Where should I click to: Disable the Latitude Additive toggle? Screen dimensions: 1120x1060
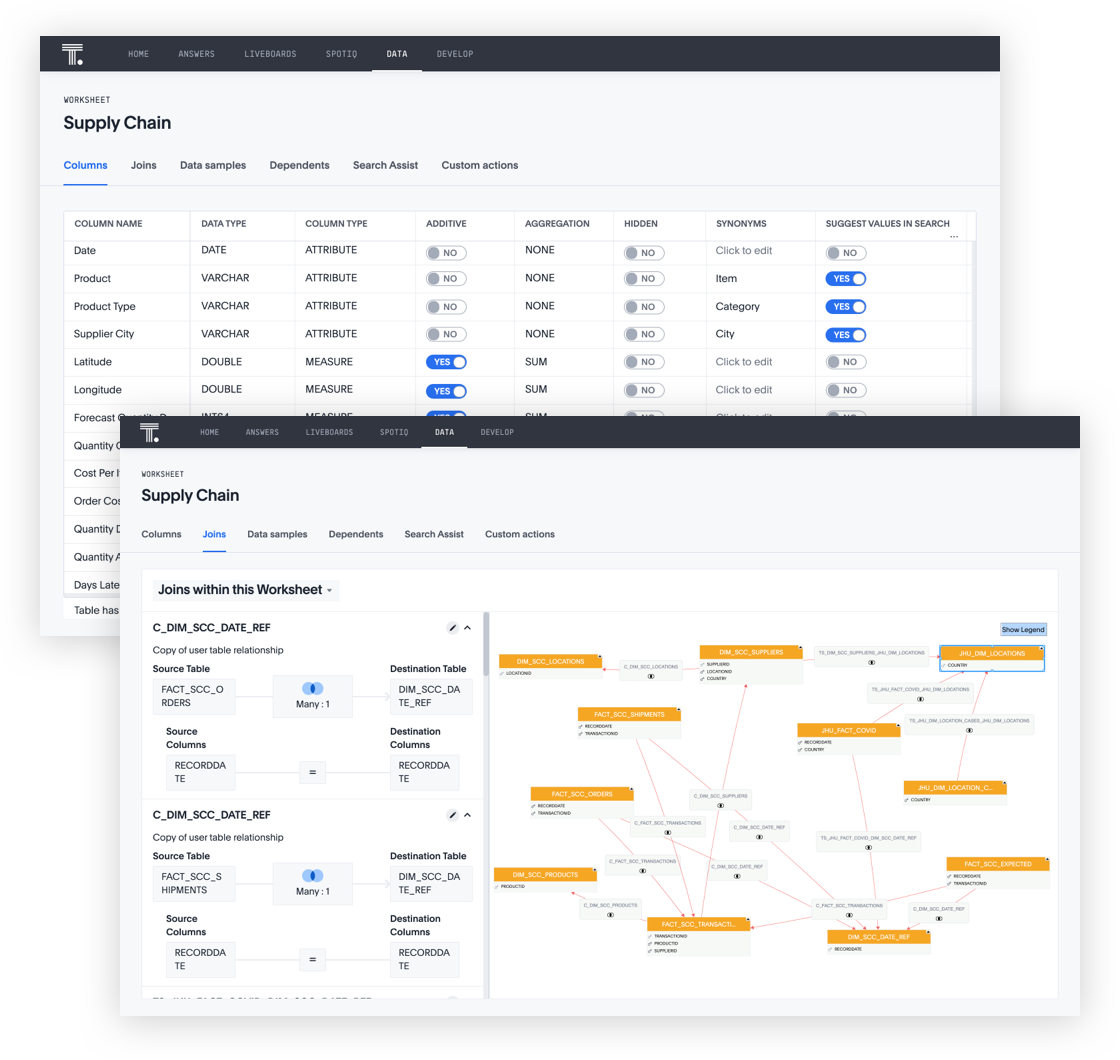[x=446, y=362]
